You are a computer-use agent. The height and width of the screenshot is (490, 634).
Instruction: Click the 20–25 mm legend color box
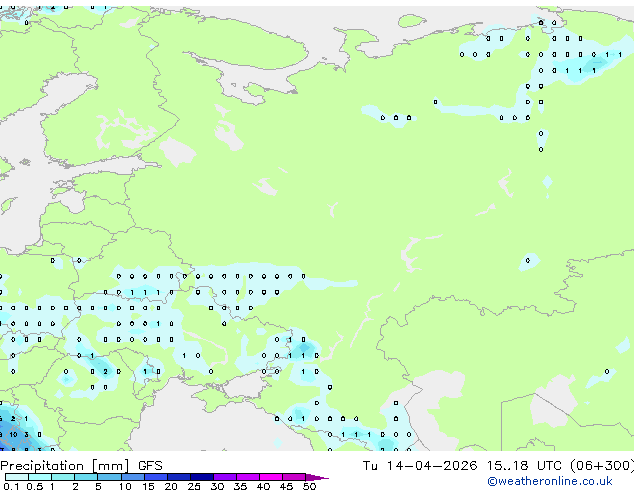178,477
